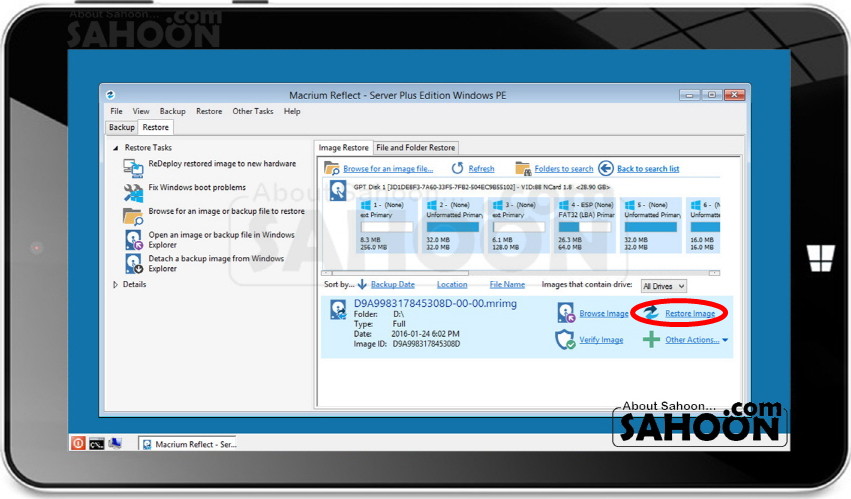Image resolution: width=851 pixels, height=499 pixels.
Task: Click the Fix Windows boot problems wrench icon
Action: coord(133,192)
